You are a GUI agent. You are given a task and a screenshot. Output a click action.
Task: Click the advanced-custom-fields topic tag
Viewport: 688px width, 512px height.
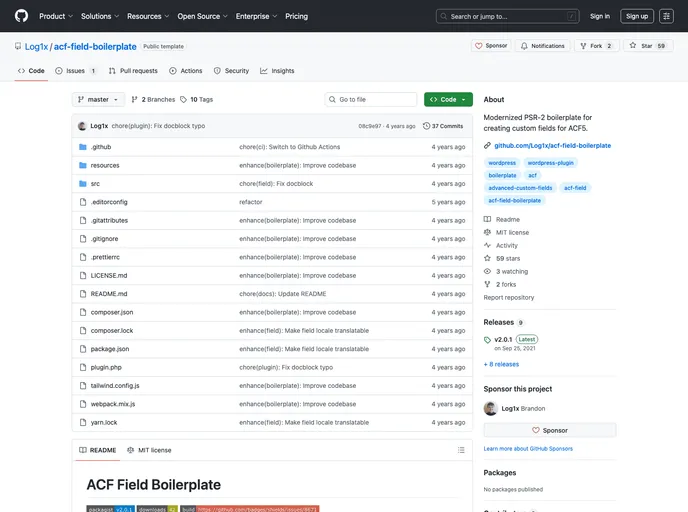[x=520, y=188]
